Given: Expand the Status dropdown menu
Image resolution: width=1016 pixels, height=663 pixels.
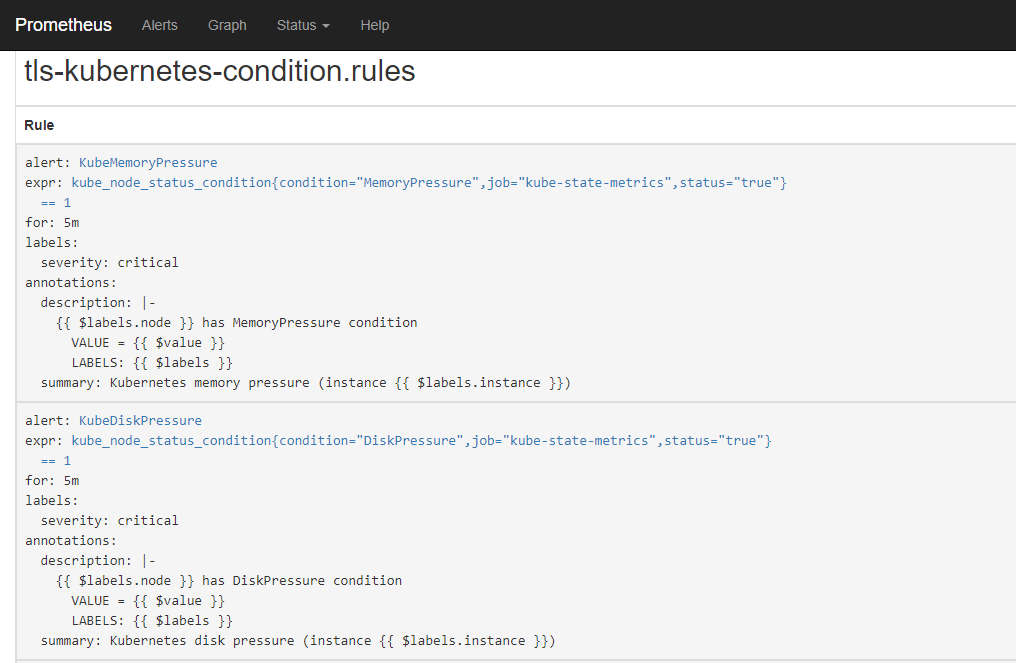Looking at the screenshot, I should 302,25.
